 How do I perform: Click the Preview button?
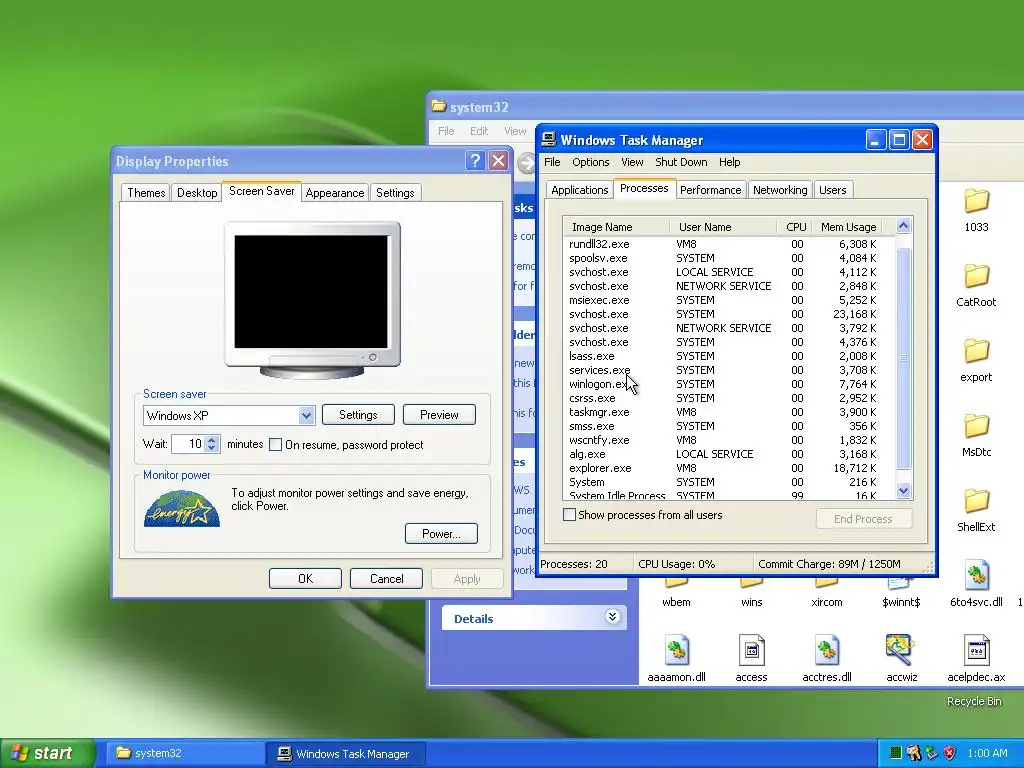pyautogui.click(x=439, y=415)
